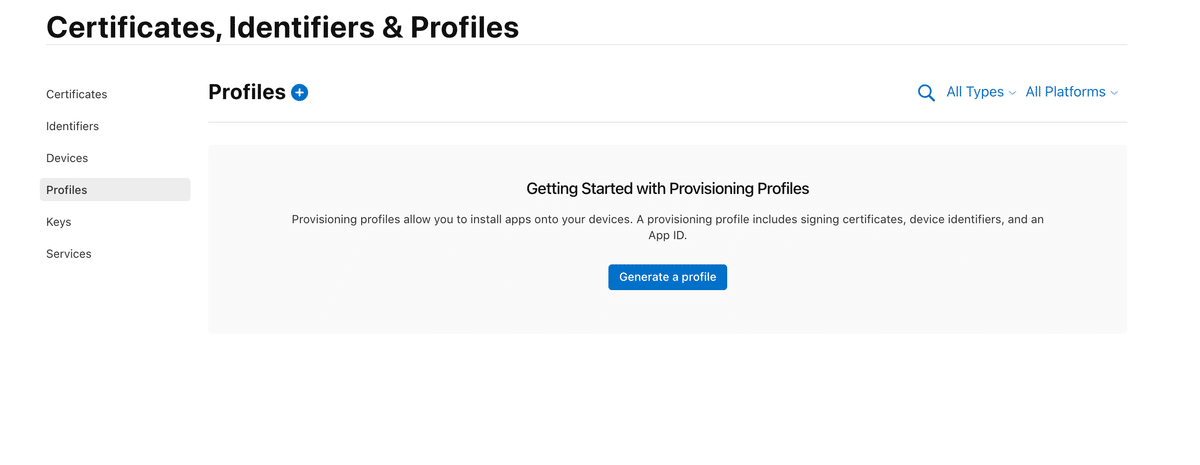Click the blue plus icon beside Profiles
Viewport: 1200px width, 465px height.
point(299,92)
